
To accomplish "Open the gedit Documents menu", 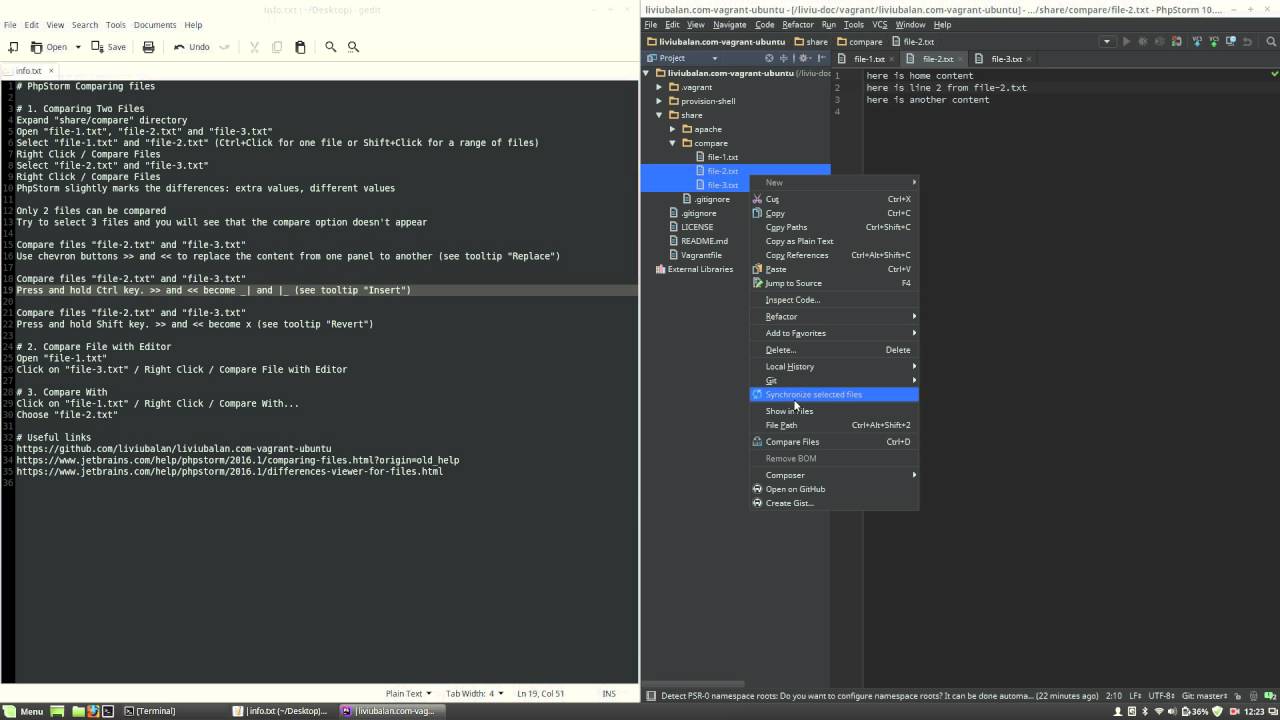I will [155, 25].
